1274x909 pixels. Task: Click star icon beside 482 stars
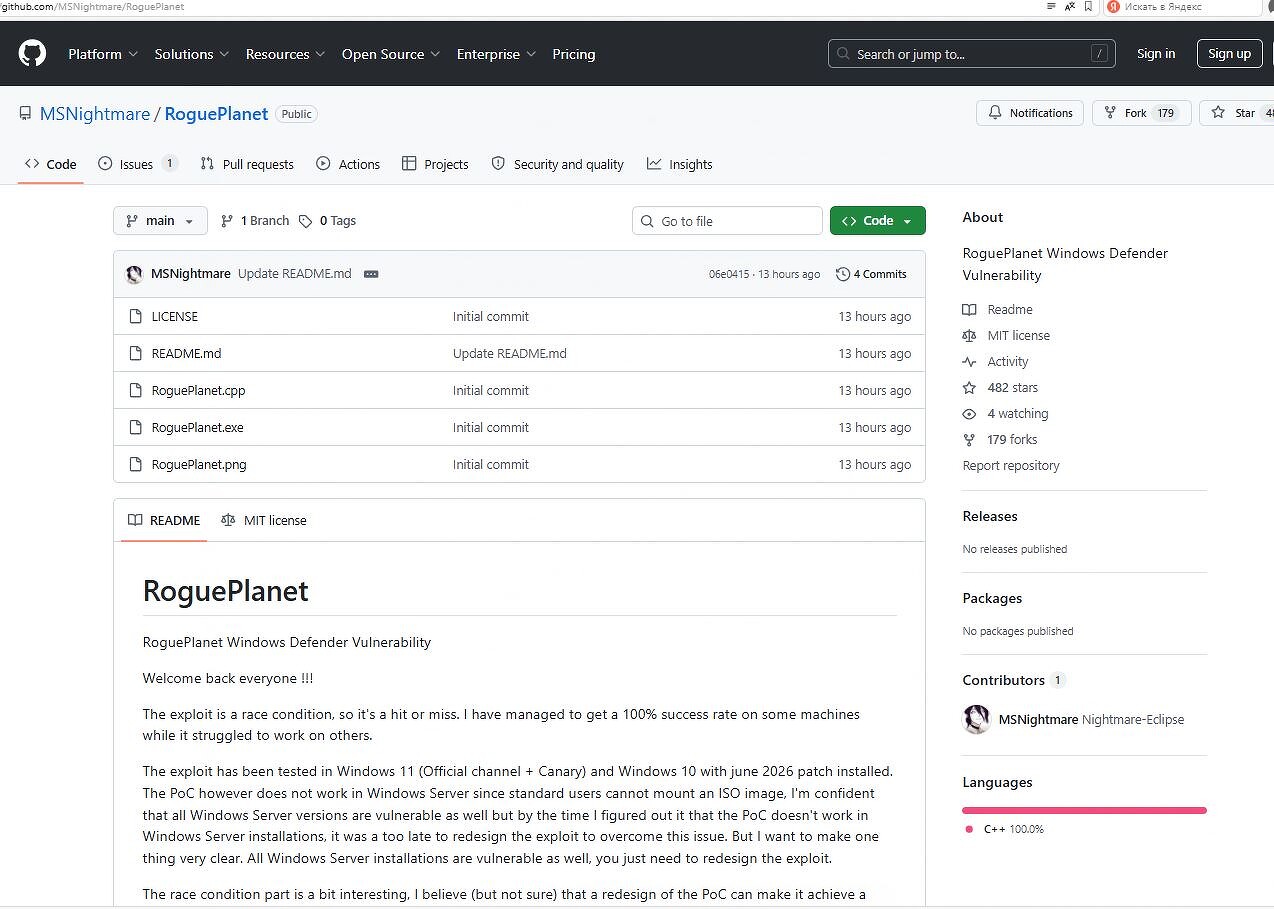tap(969, 388)
